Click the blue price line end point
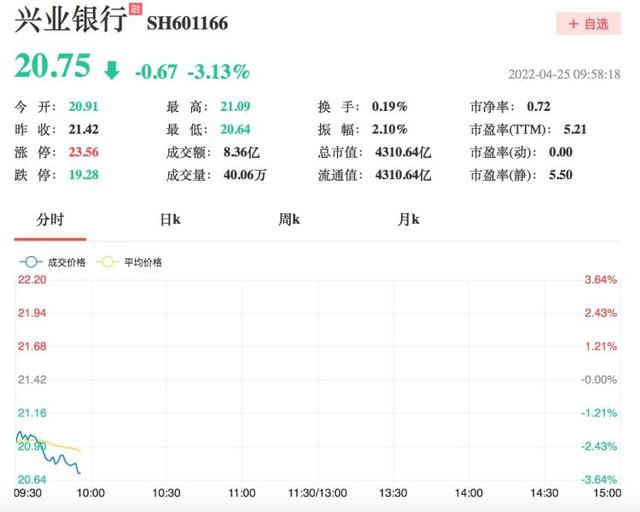 [x=79, y=473]
